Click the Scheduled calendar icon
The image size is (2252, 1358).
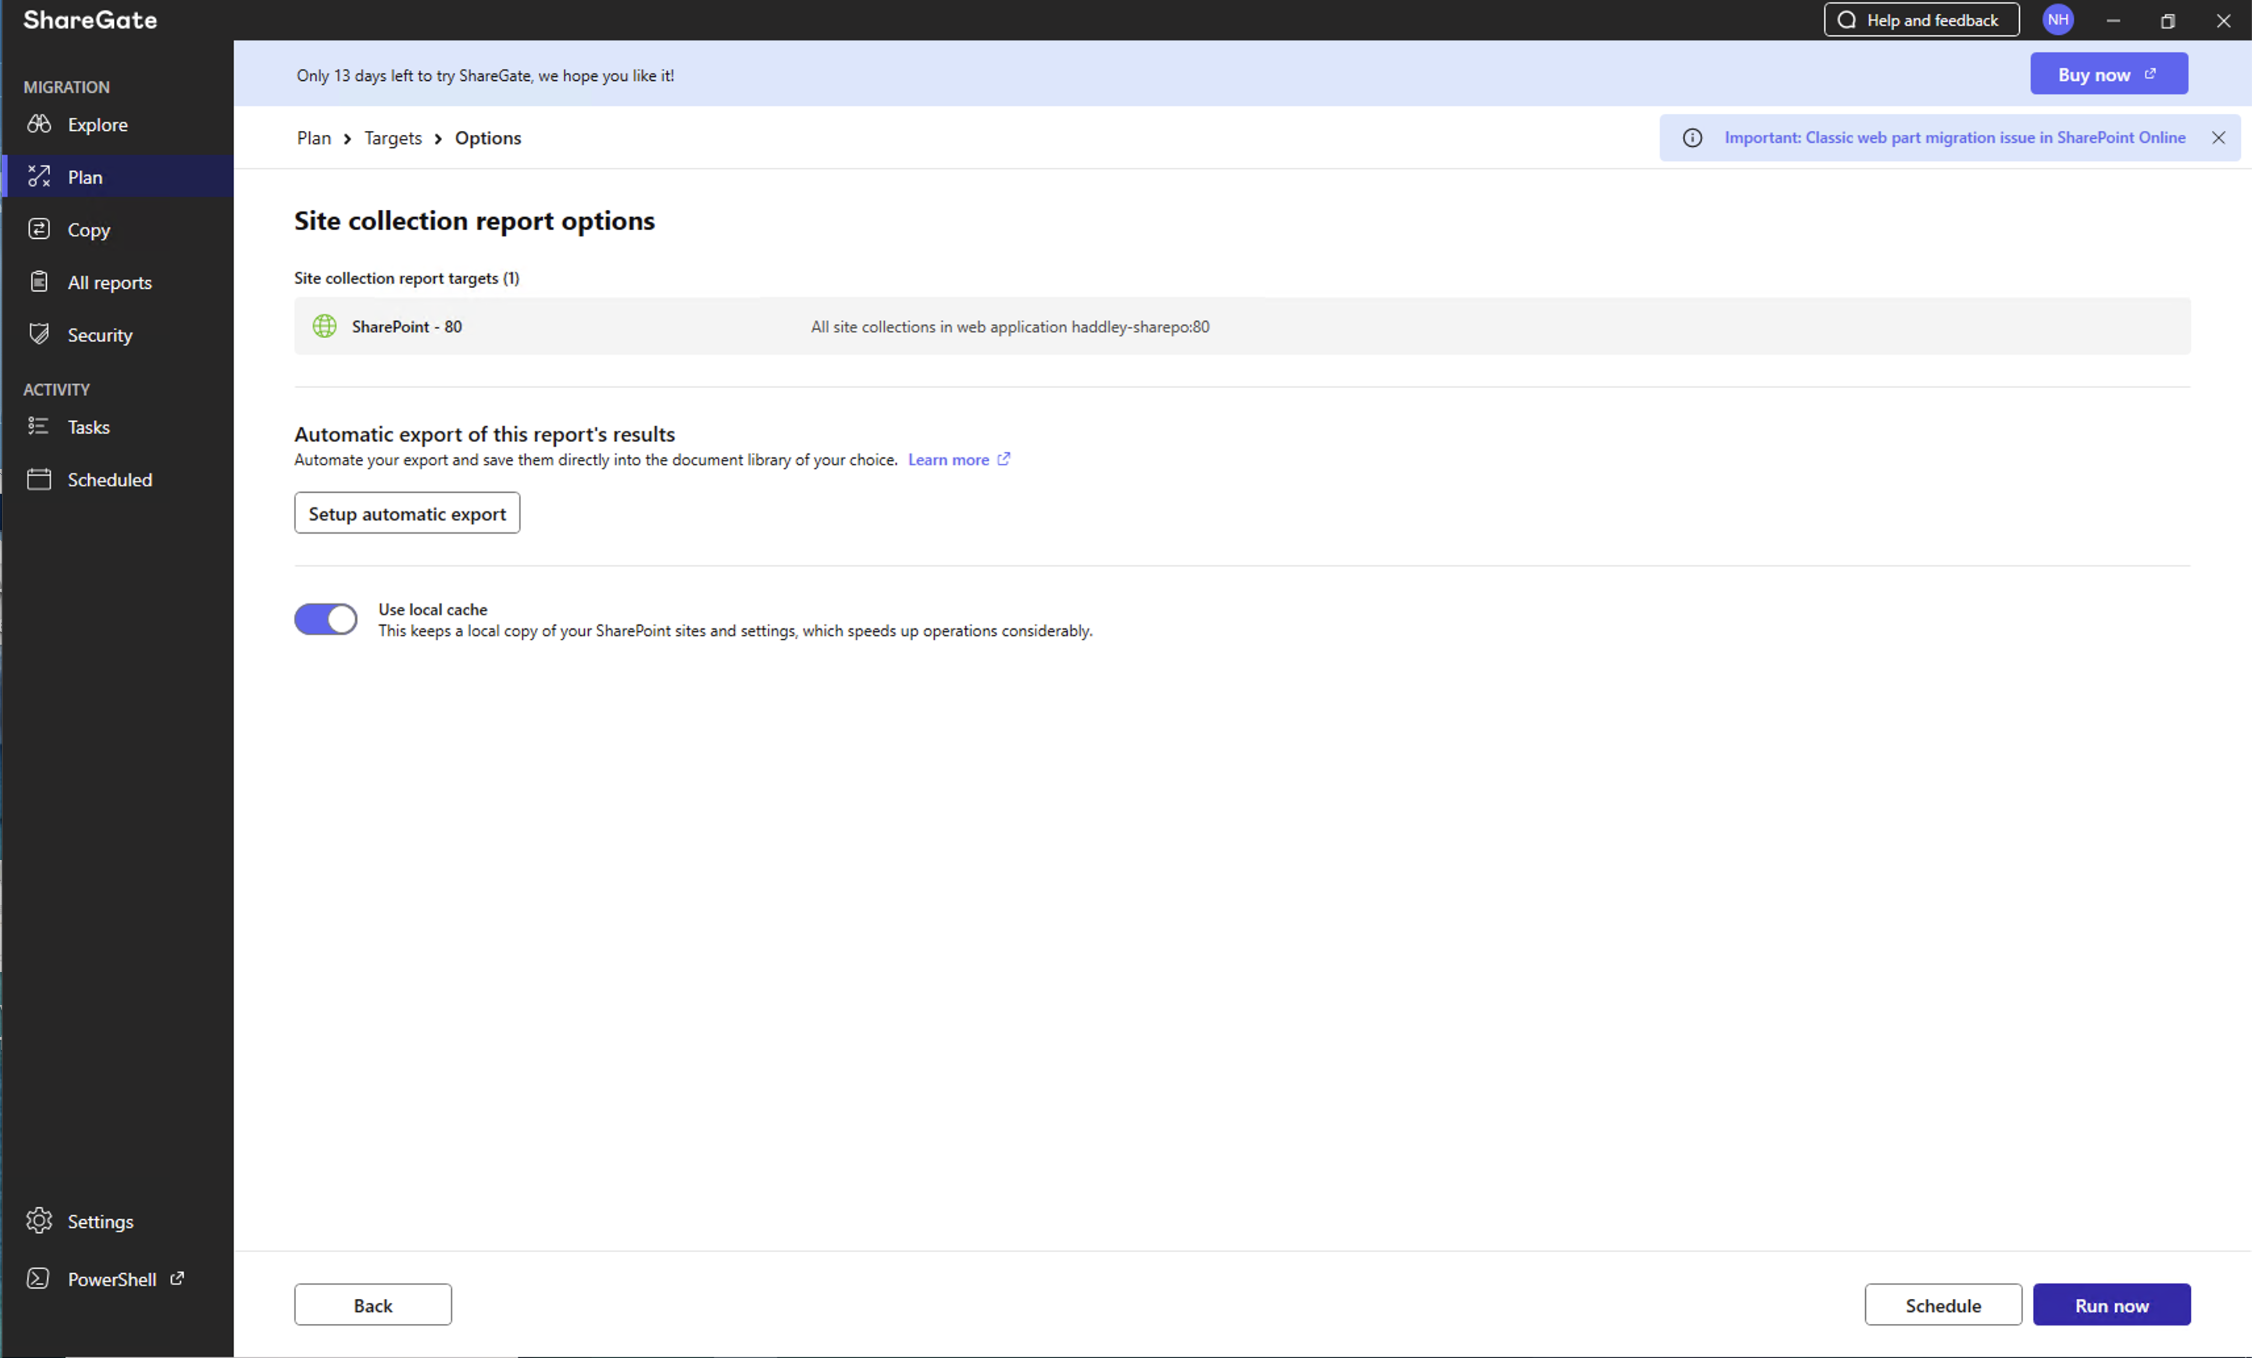click(x=39, y=479)
